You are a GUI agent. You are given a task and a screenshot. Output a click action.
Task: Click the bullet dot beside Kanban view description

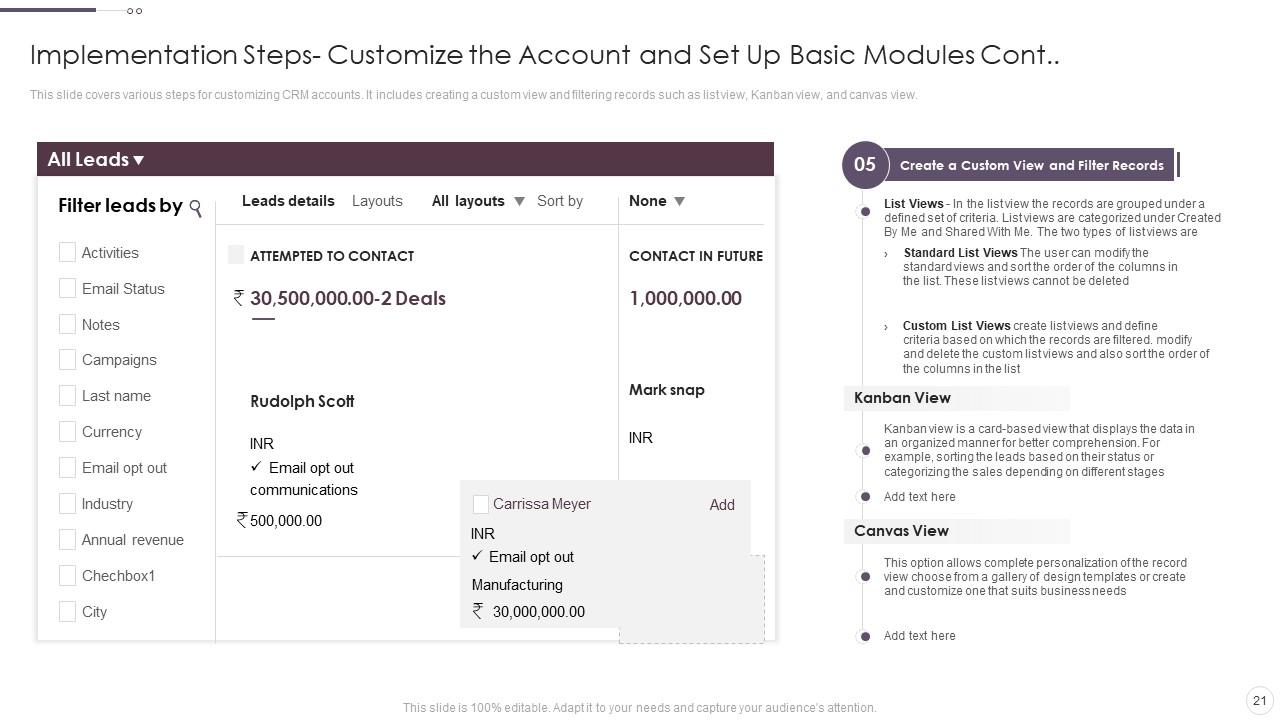(x=865, y=450)
